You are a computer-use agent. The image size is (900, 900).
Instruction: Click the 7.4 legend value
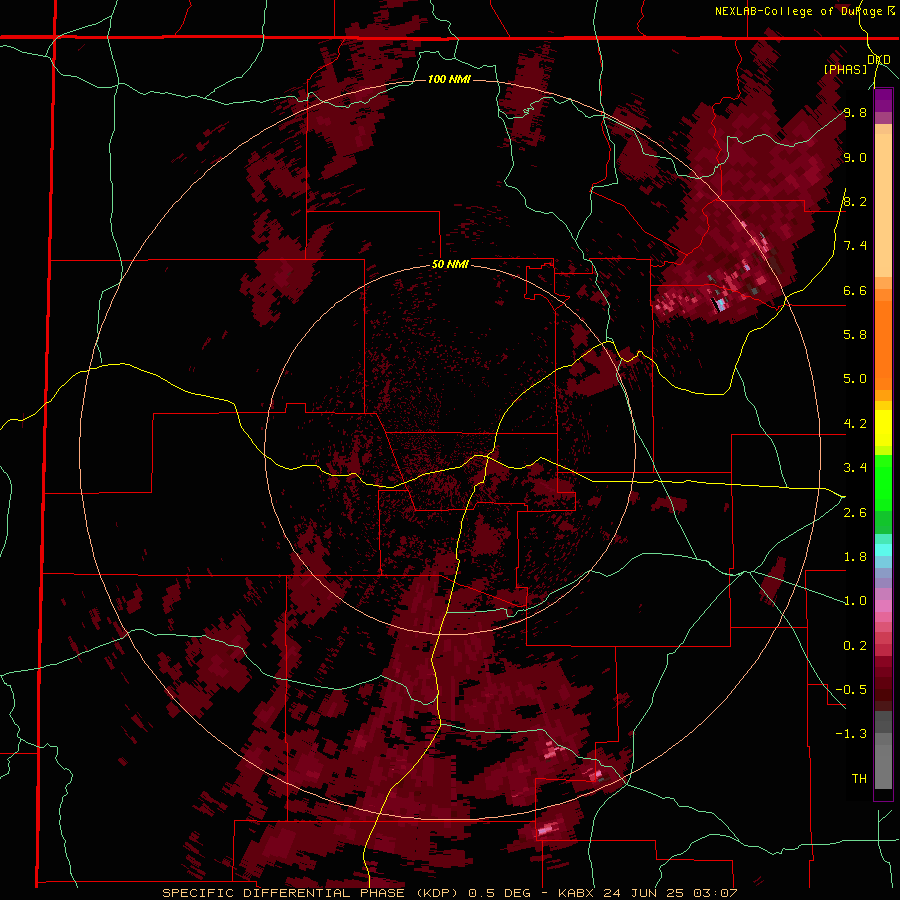pos(855,246)
